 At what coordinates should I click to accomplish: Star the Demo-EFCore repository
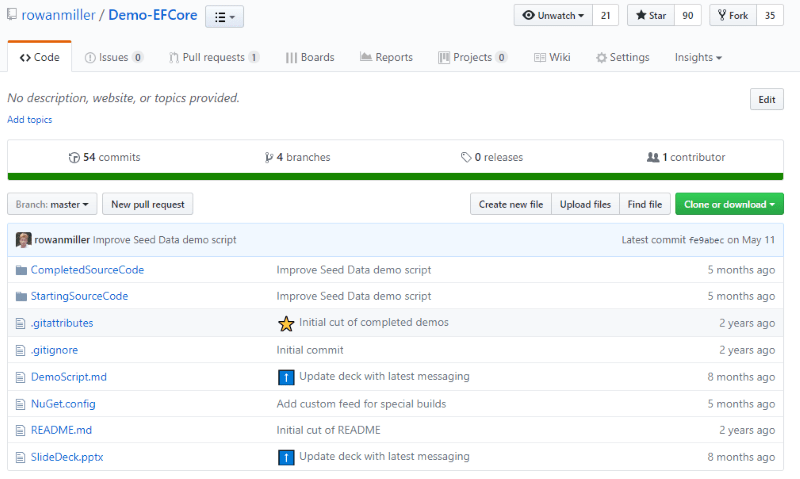coord(650,16)
